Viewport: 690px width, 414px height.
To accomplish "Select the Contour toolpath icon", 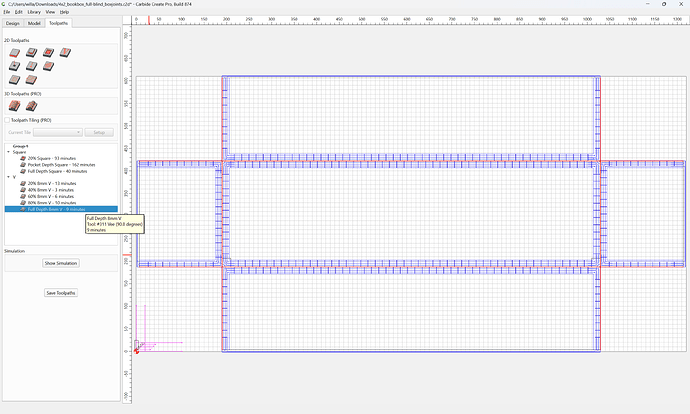I will point(15,53).
